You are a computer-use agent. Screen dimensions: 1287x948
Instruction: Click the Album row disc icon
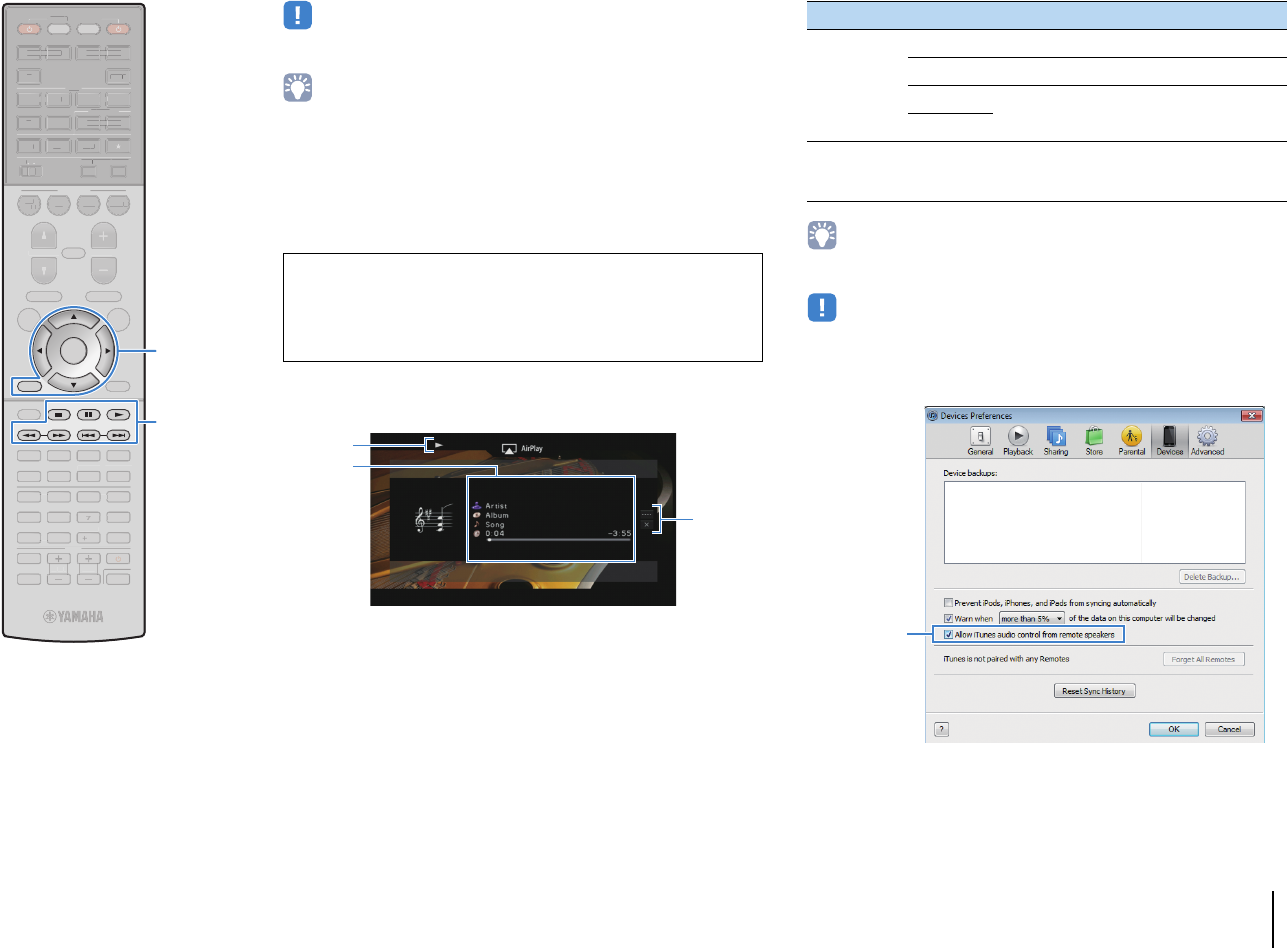pyautogui.click(x=477, y=516)
